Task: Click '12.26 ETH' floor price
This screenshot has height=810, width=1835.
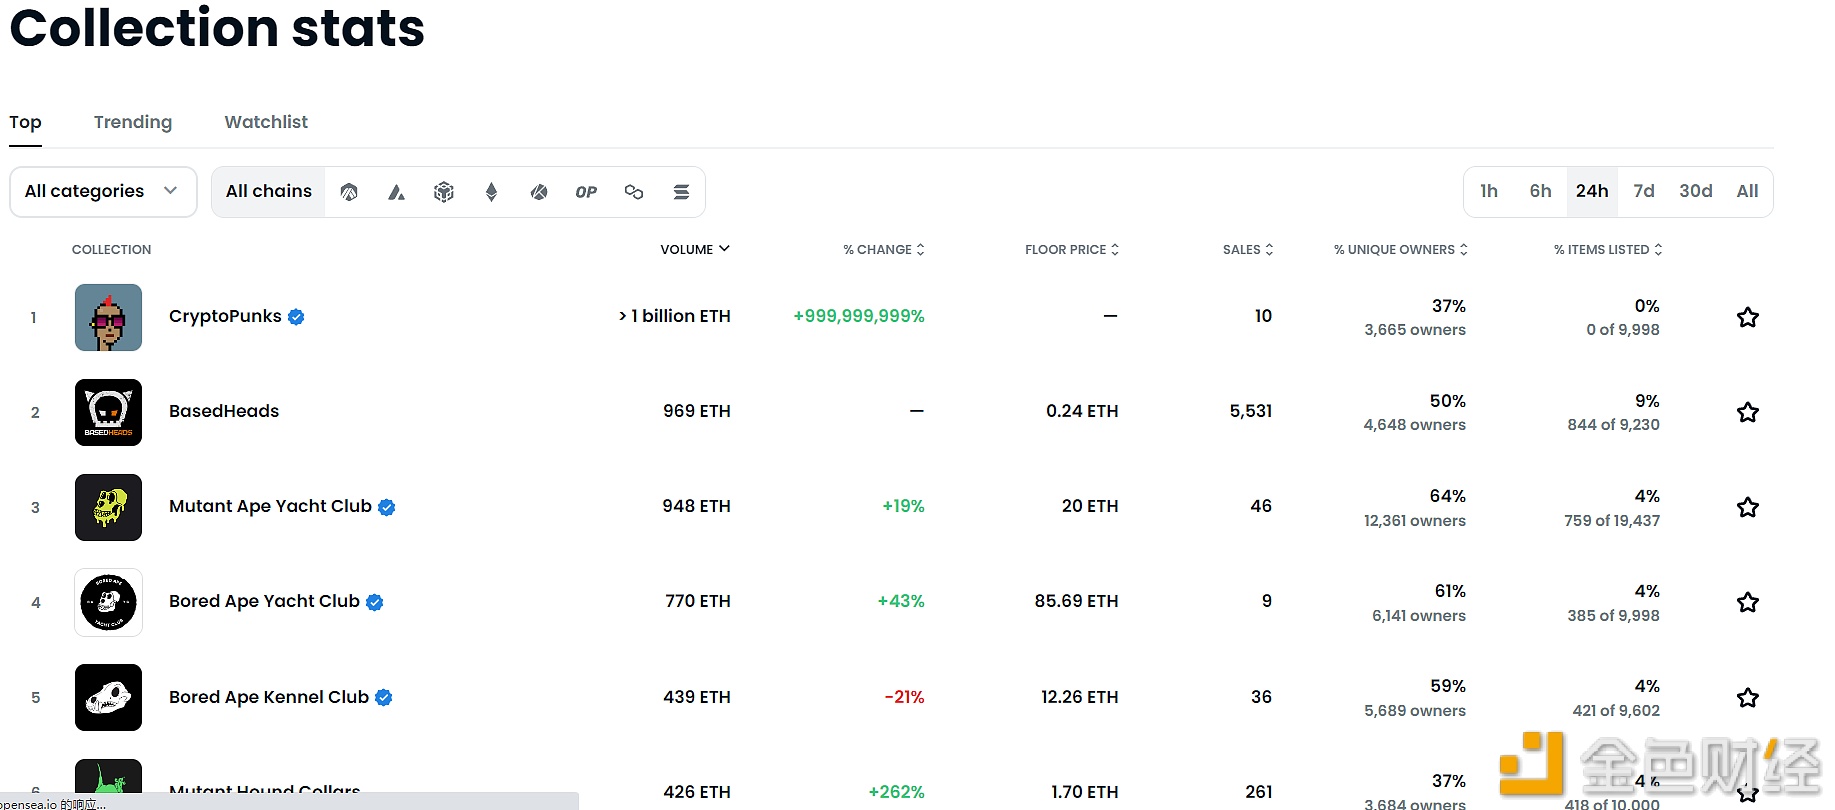Action: pos(1079,697)
